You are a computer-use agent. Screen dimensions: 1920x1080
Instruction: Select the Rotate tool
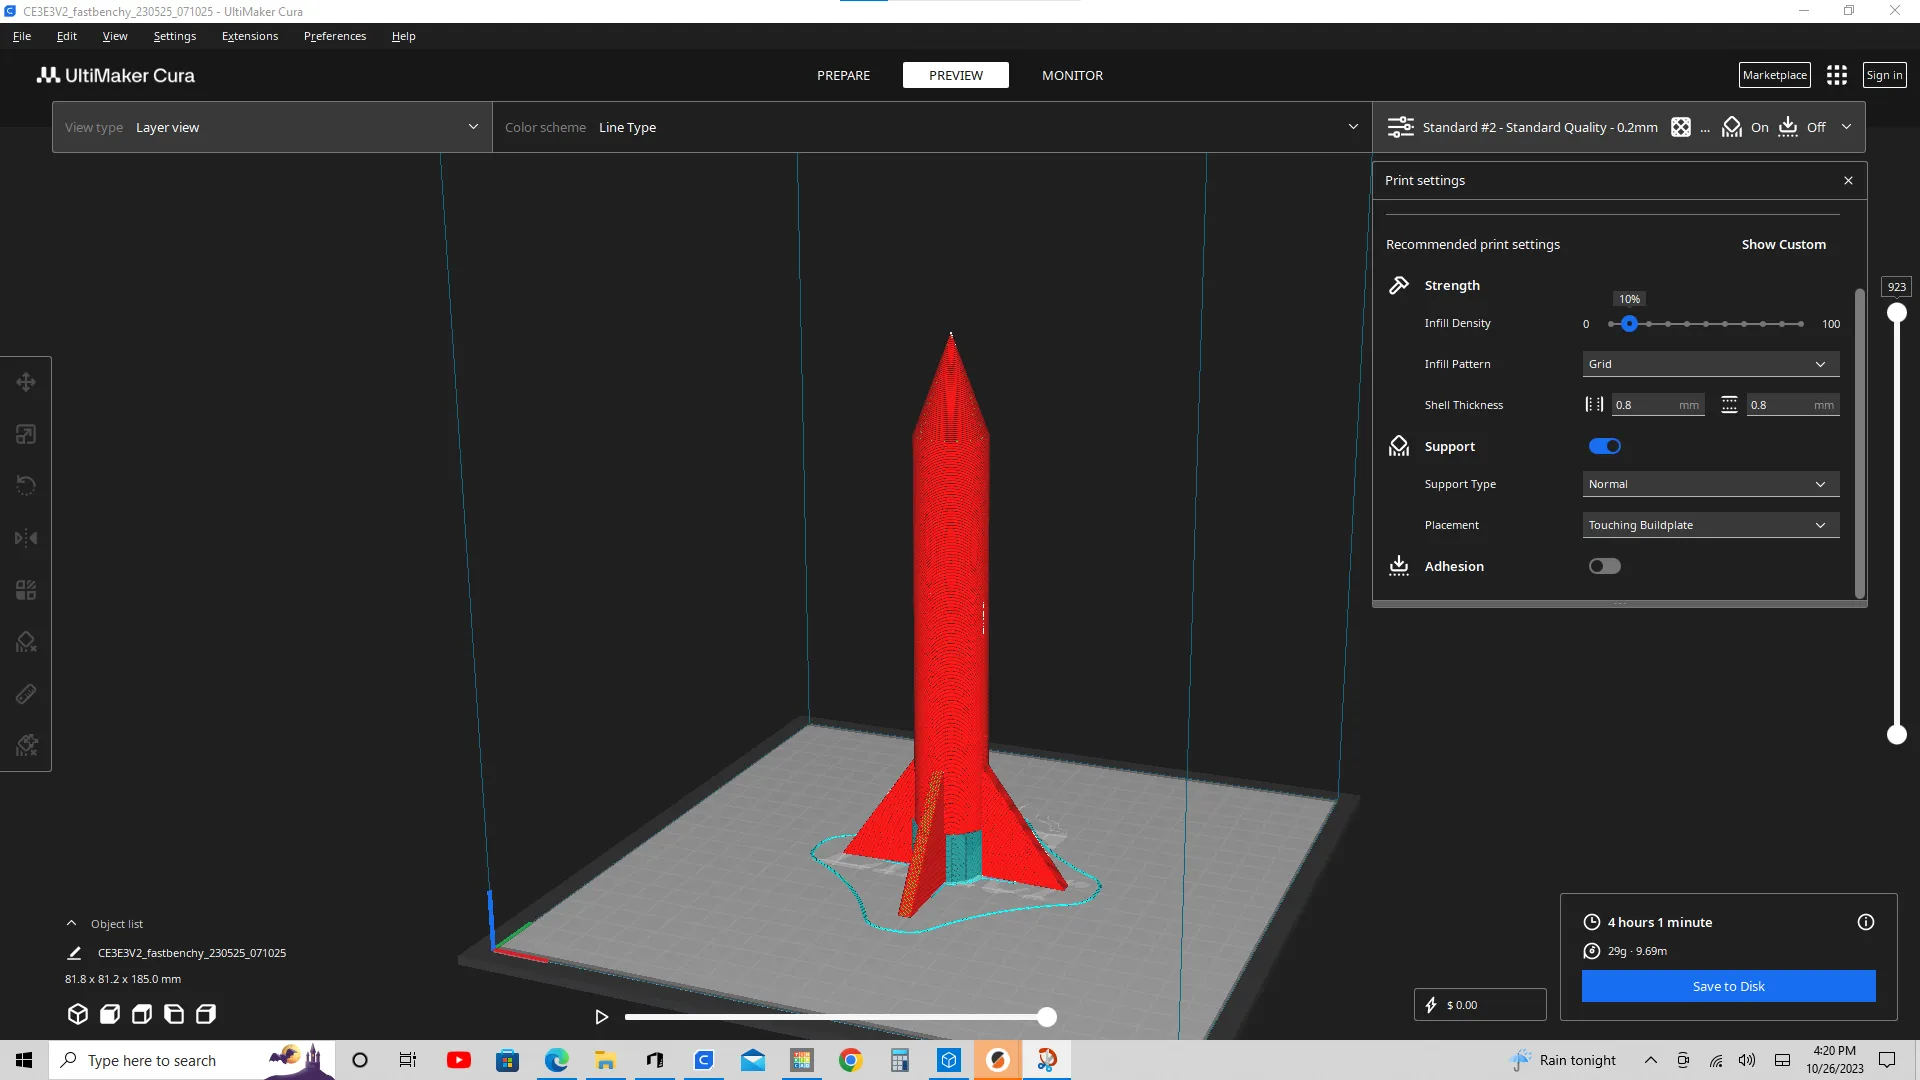pos(25,485)
